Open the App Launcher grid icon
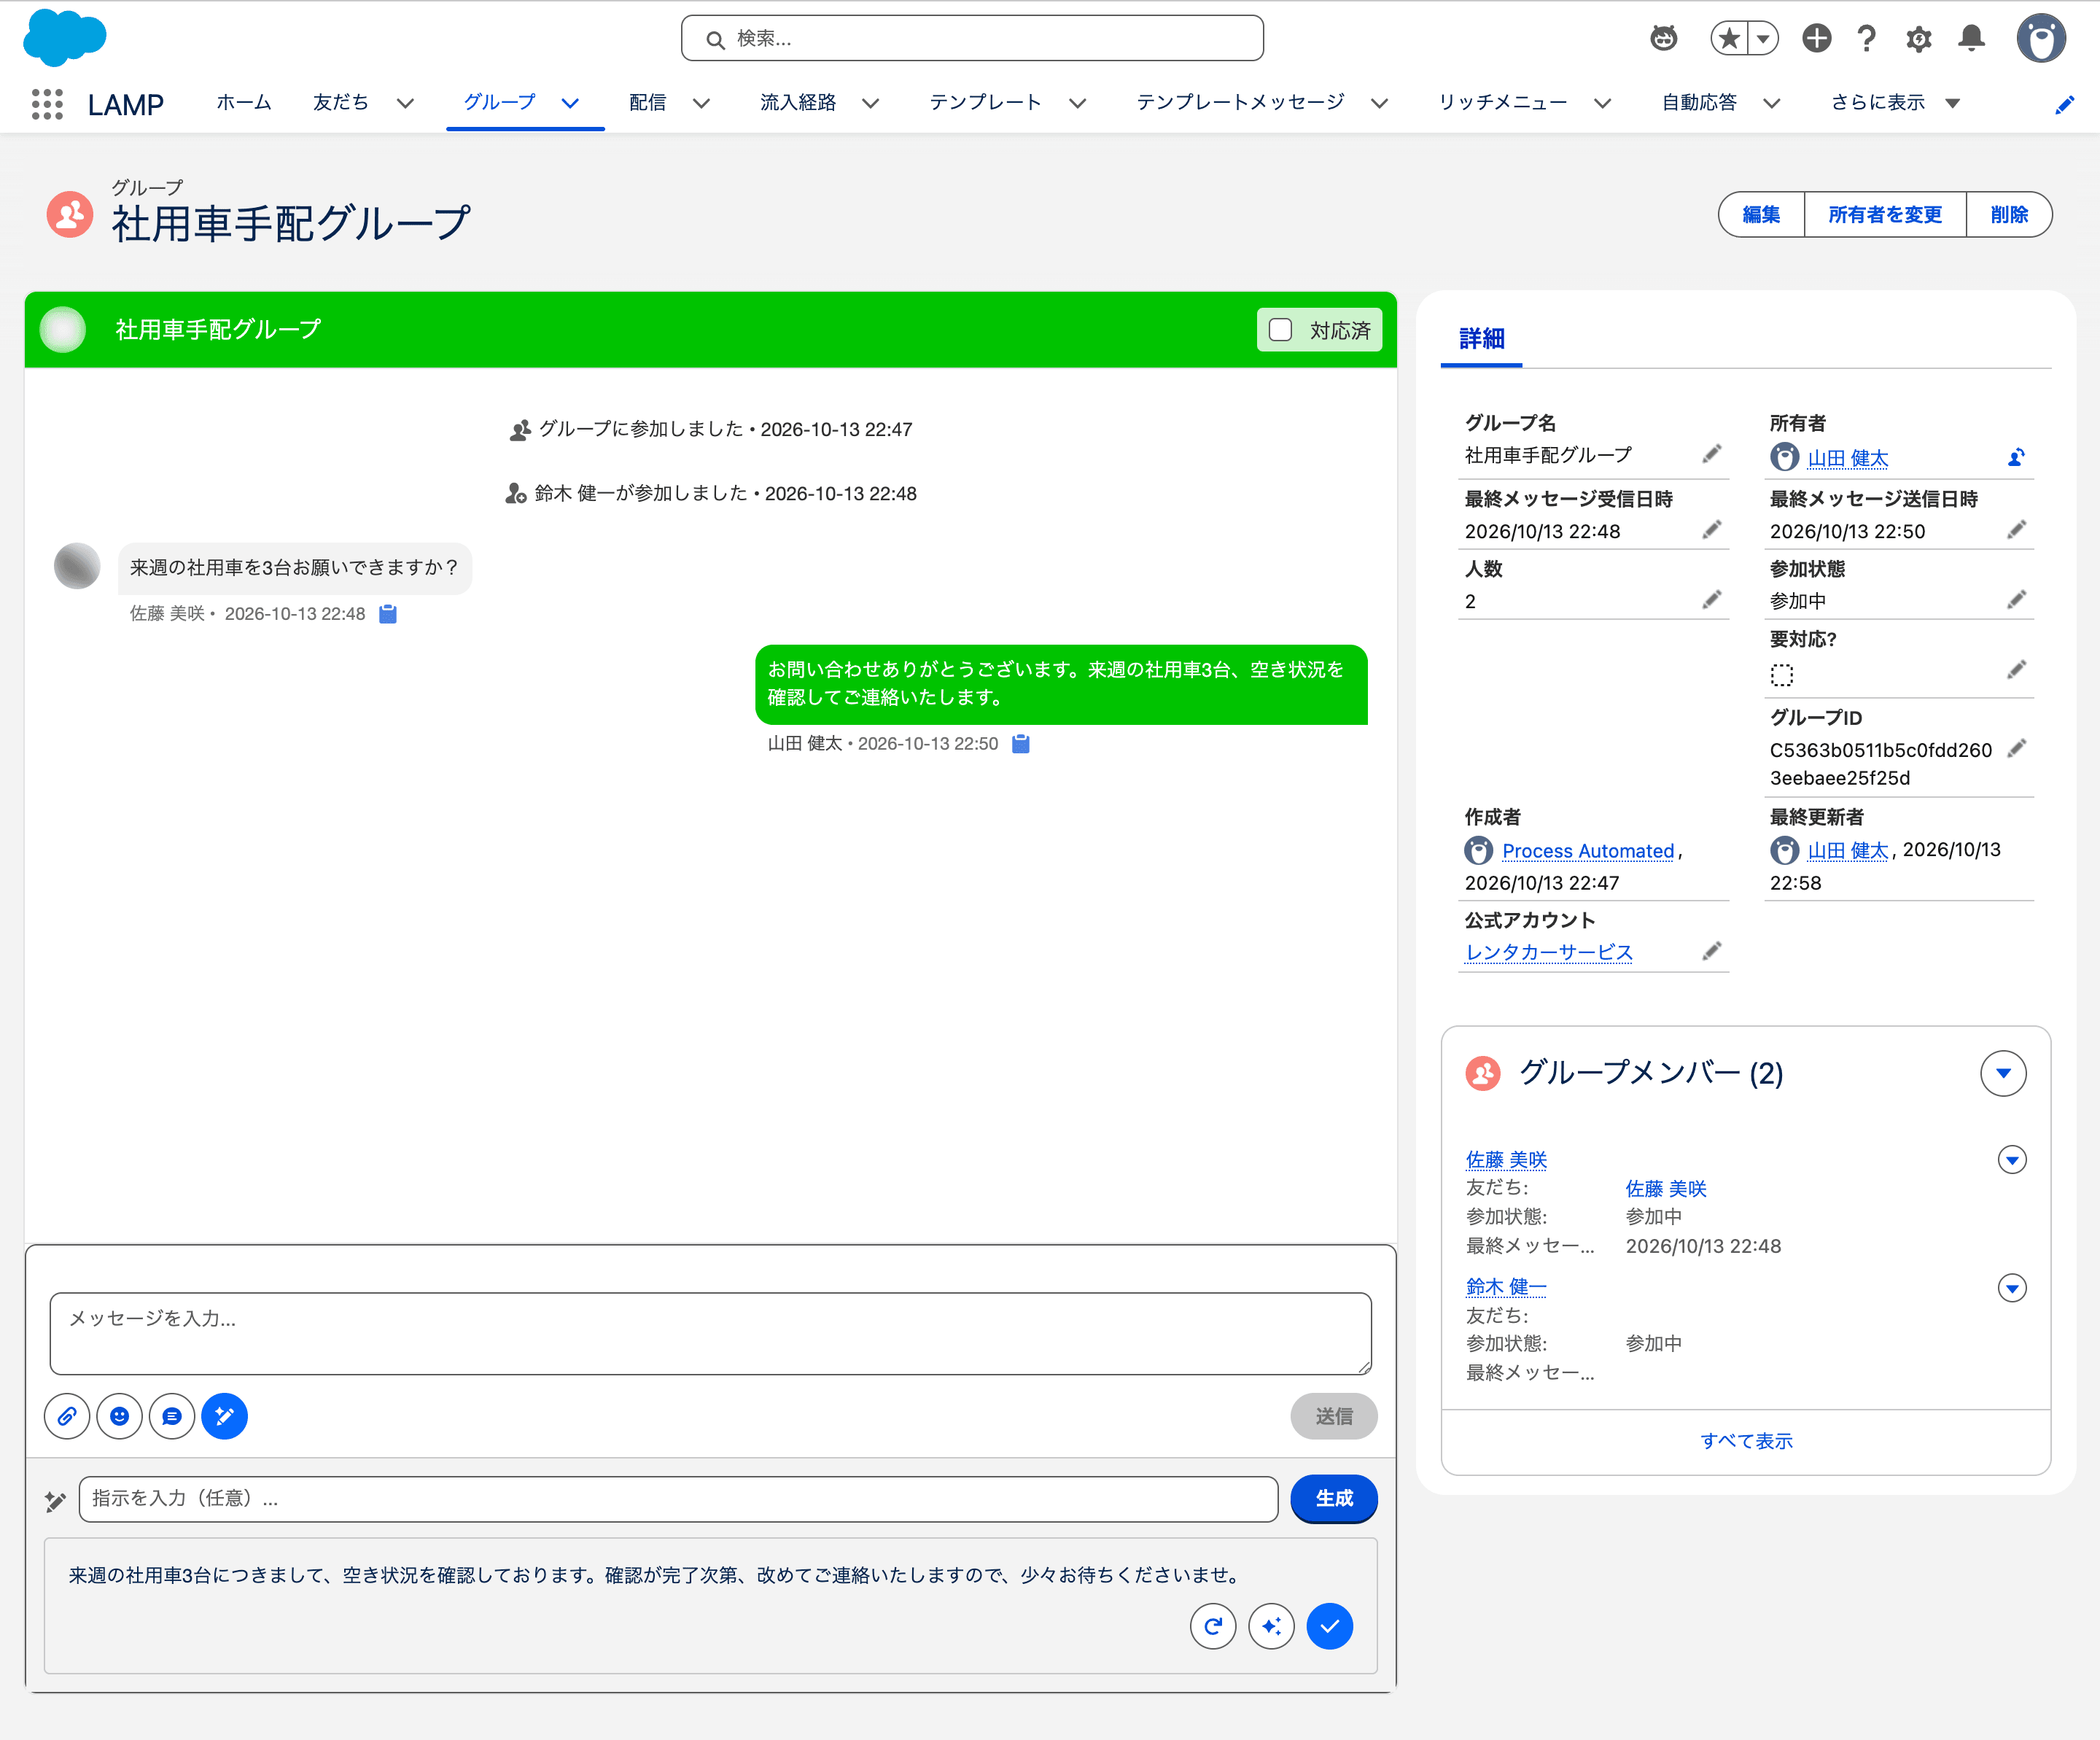Image resolution: width=2100 pixels, height=1740 pixels. click(x=47, y=104)
